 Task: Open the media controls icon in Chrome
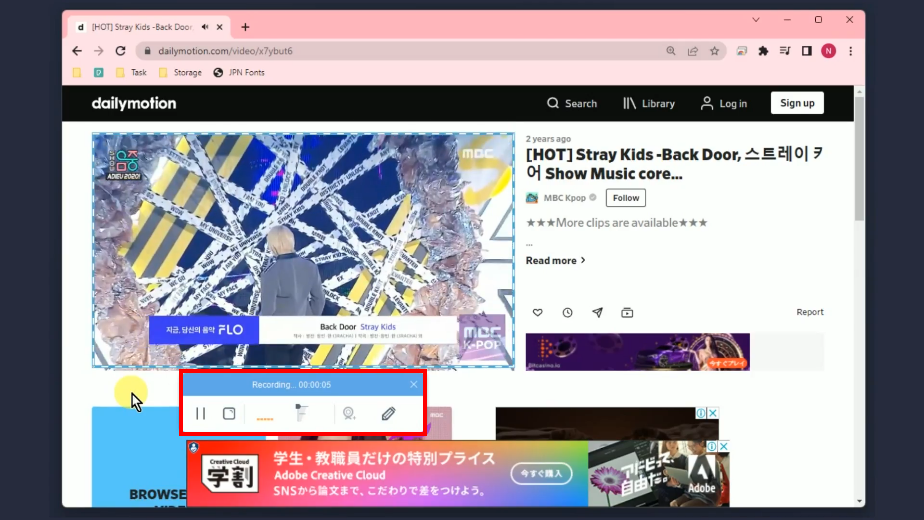785,51
